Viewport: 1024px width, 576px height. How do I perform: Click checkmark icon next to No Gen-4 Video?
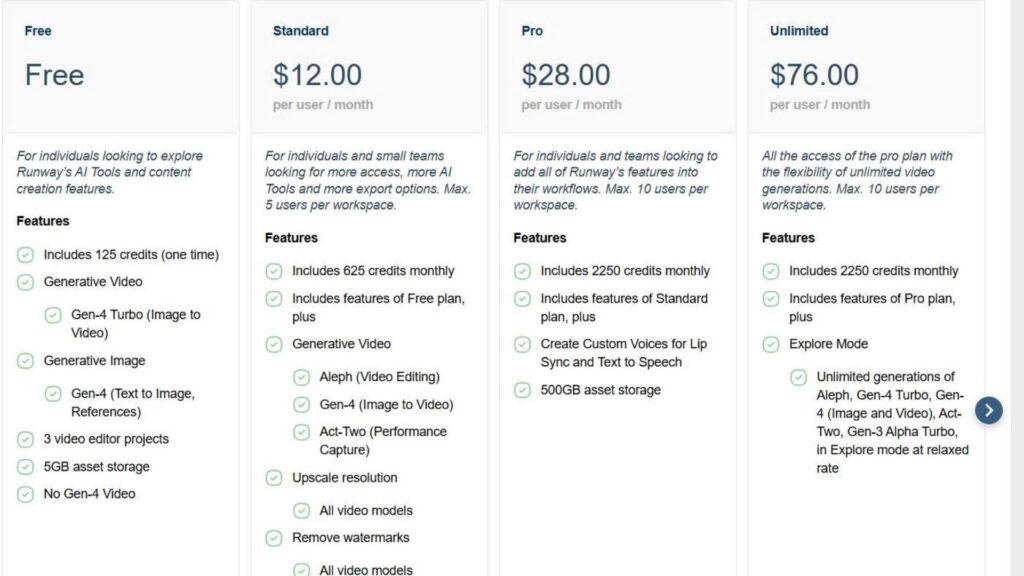click(x=25, y=494)
